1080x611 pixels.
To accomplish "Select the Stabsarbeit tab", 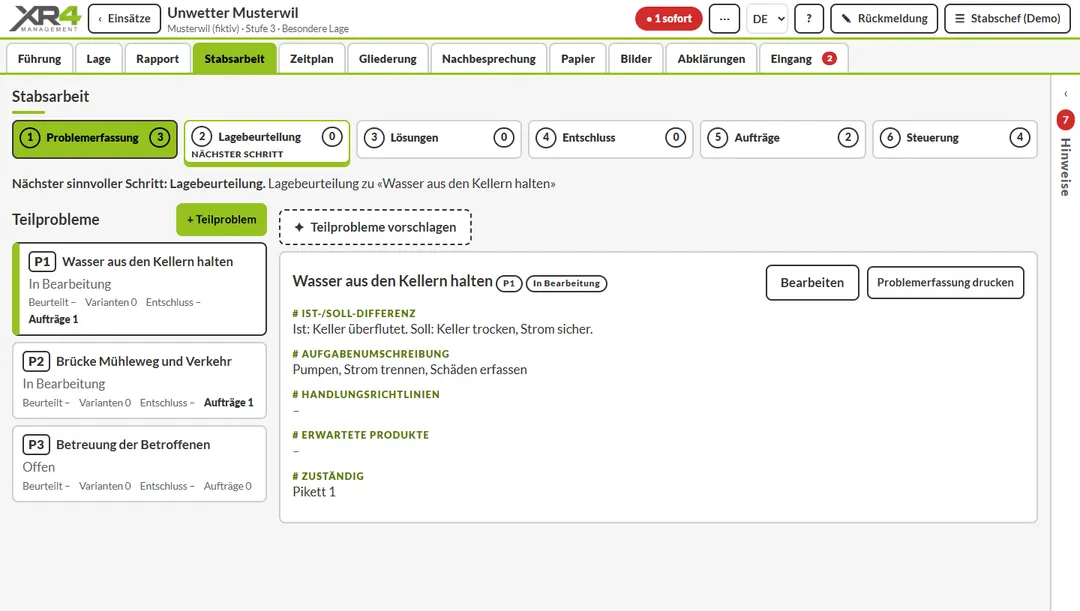I will pyautogui.click(x=234, y=59).
